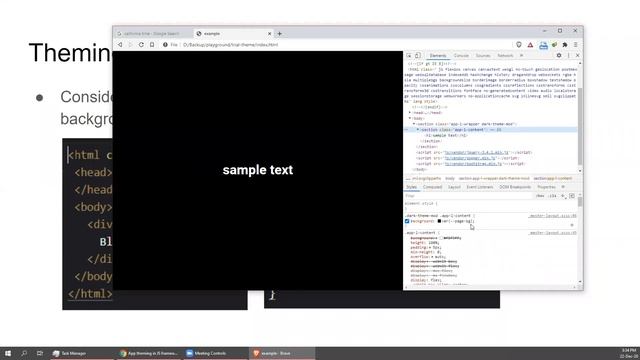
Task: Close the "example" tab
Action: click(269, 33)
